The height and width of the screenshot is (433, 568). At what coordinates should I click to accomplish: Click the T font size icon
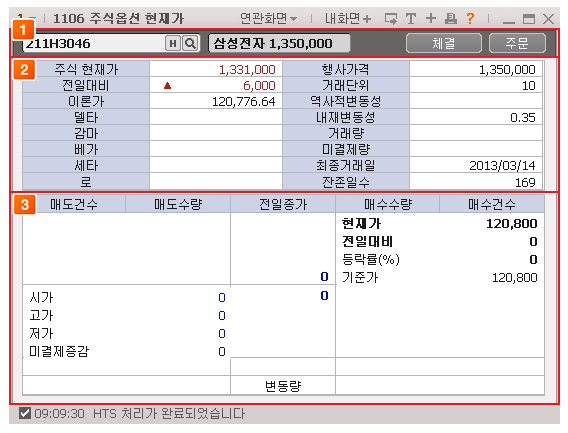coord(411,18)
